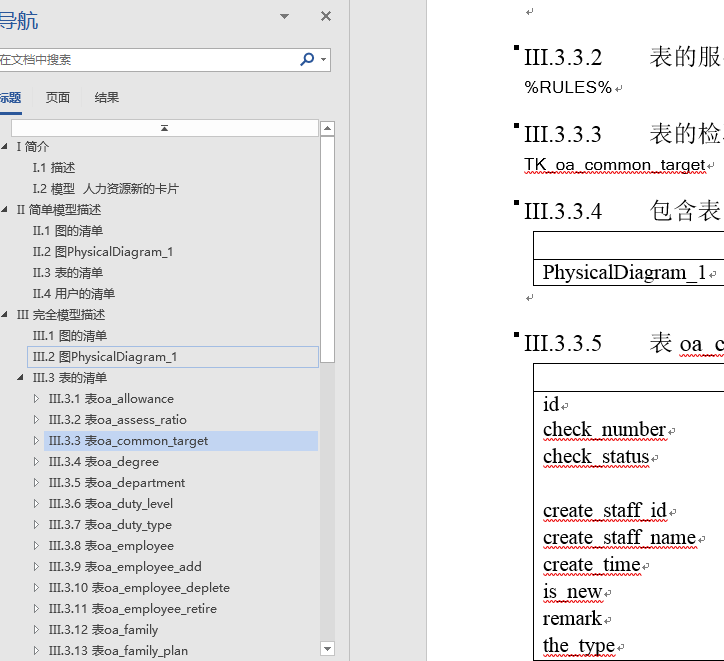724x661 pixels.
Task: Click create_time cell in document table
Action: coord(591,565)
